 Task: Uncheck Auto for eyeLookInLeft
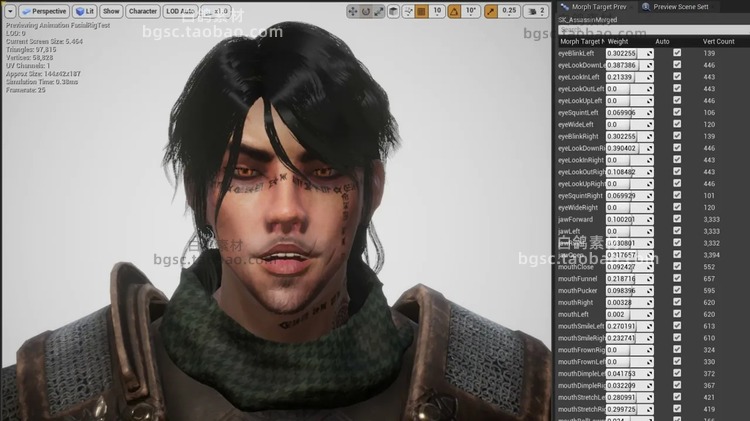(677, 77)
